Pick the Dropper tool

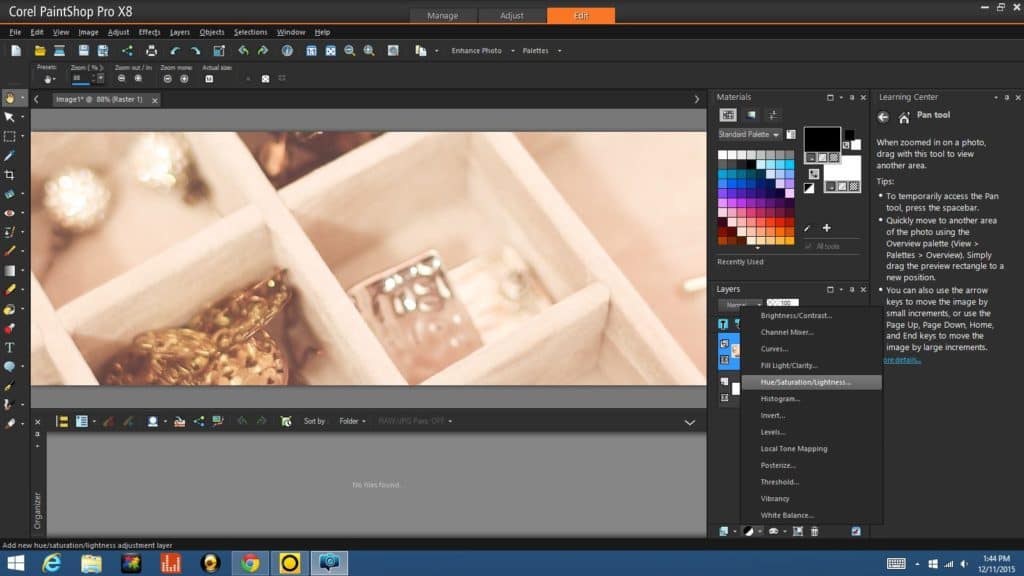tap(9, 156)
